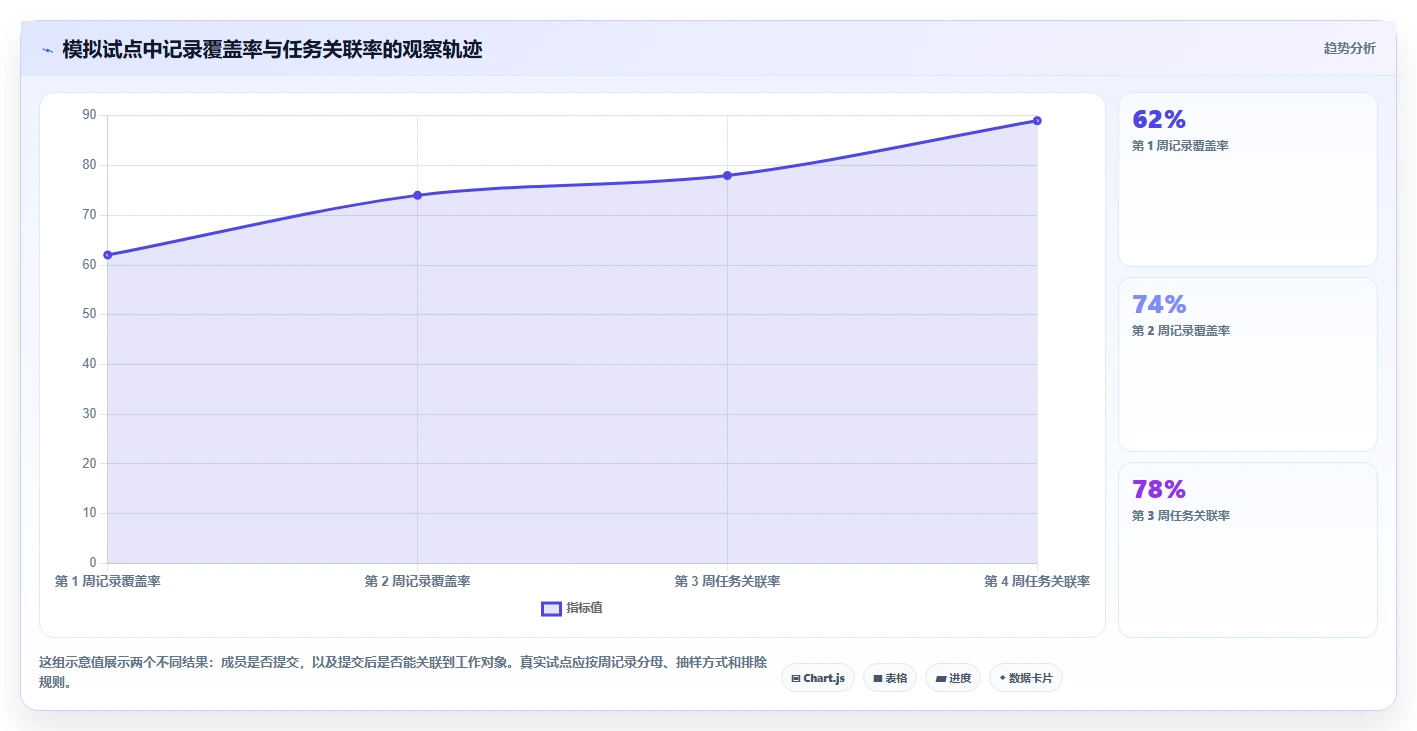
Task: Click the 62% value text
Action: click(x=1158, y=119)
